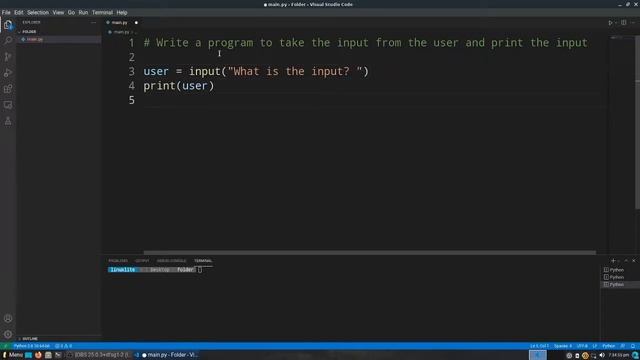Open the terminal launcher in the taskbar
The height and width of the screenshot is (360, 640).
(58, 355)
